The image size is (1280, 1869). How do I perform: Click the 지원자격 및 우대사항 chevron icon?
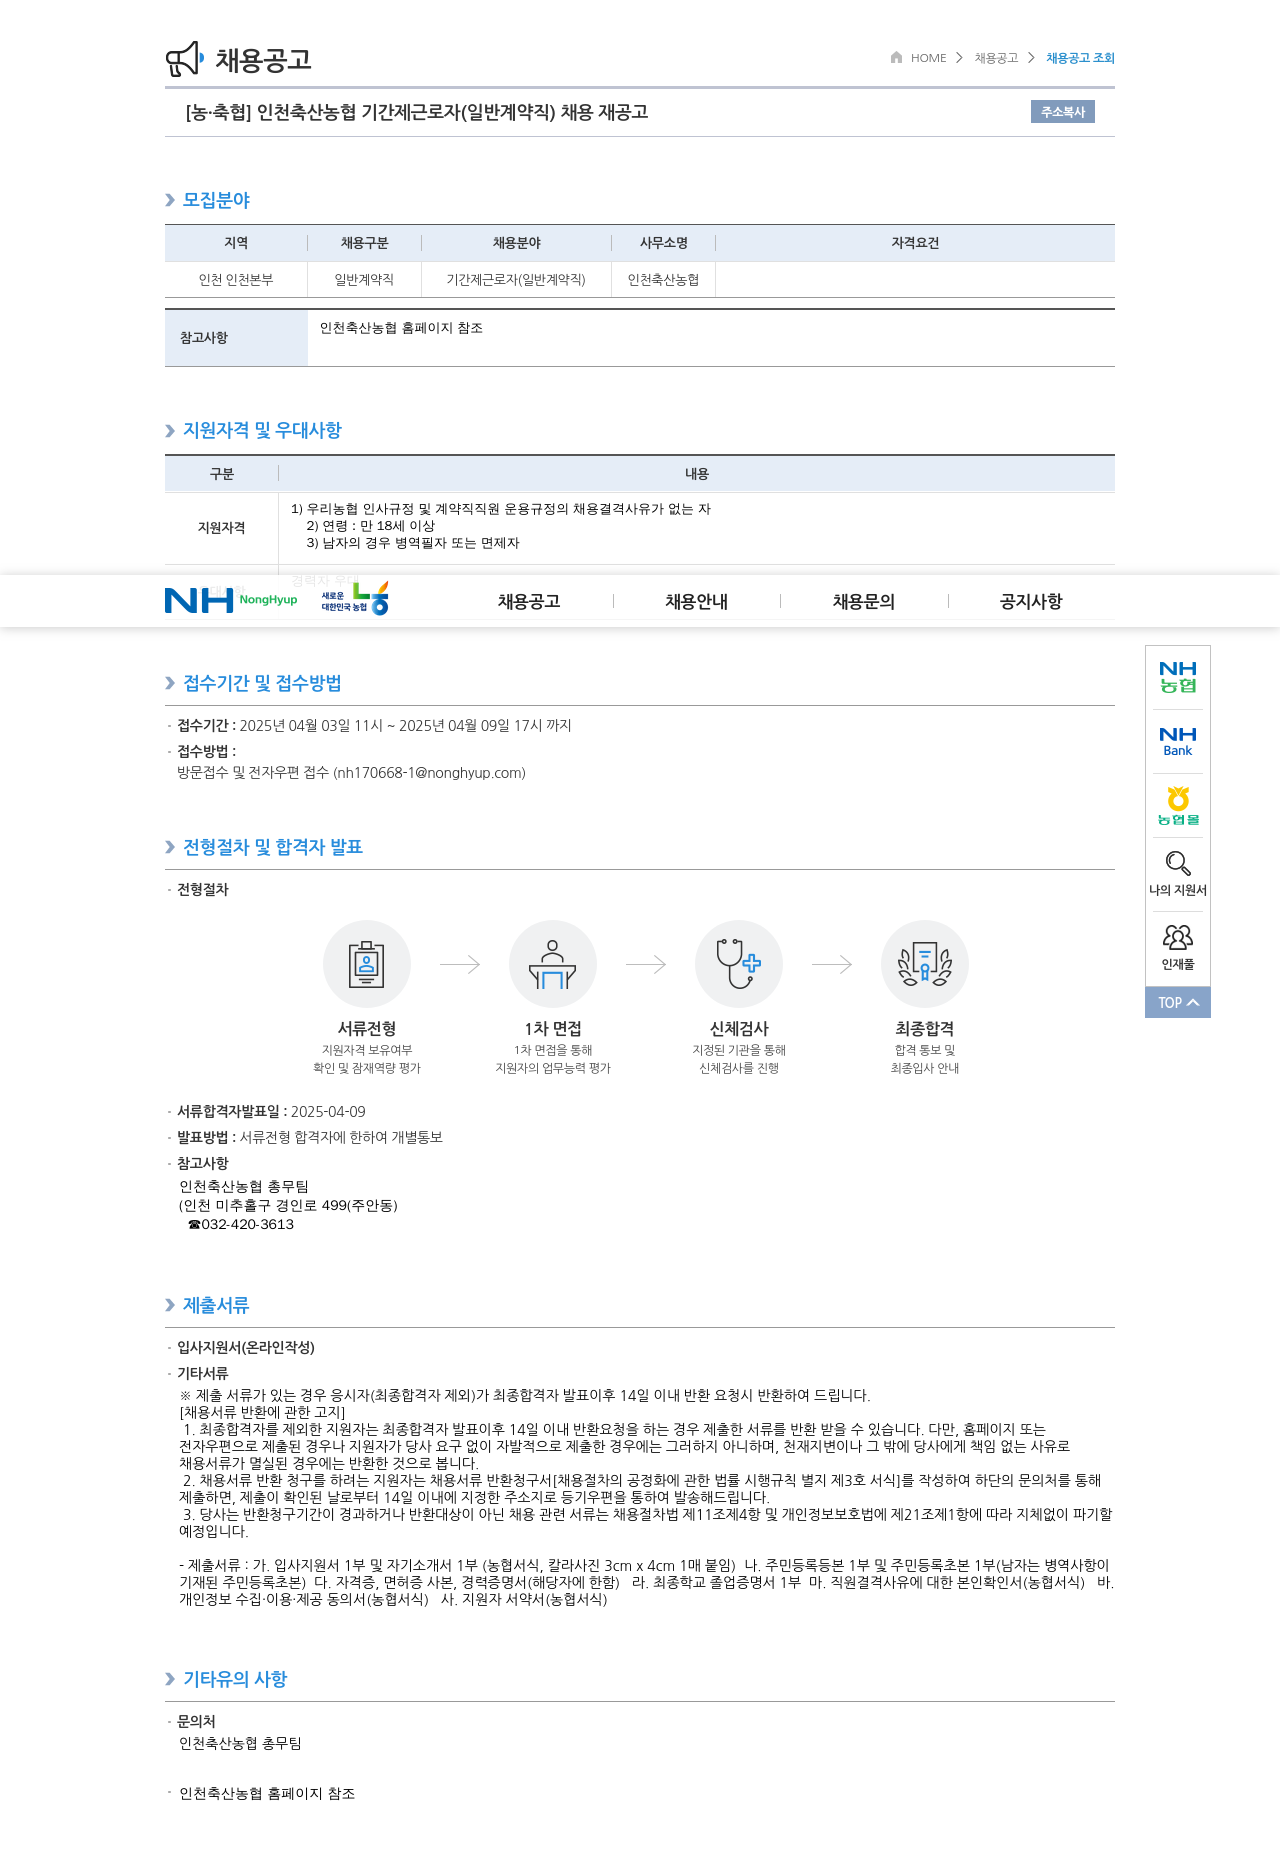170,431
